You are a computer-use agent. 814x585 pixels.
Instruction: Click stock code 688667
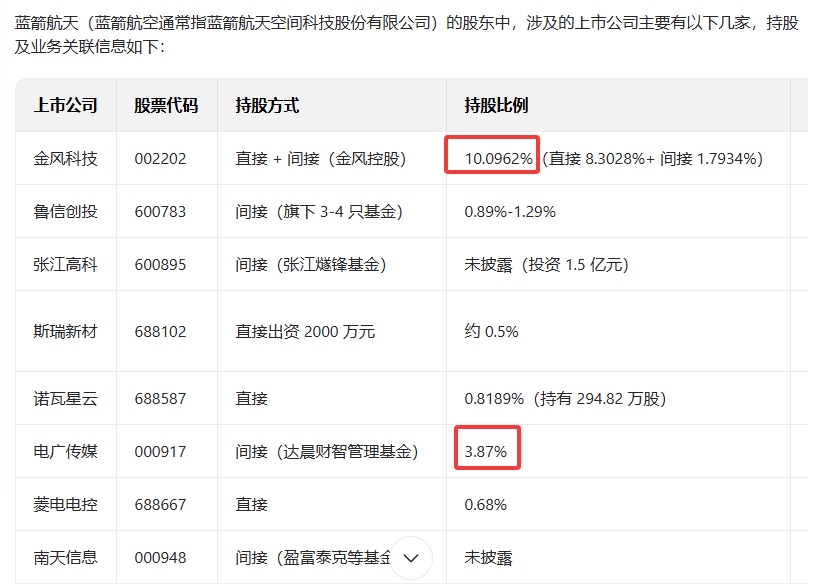click(160, 505)
